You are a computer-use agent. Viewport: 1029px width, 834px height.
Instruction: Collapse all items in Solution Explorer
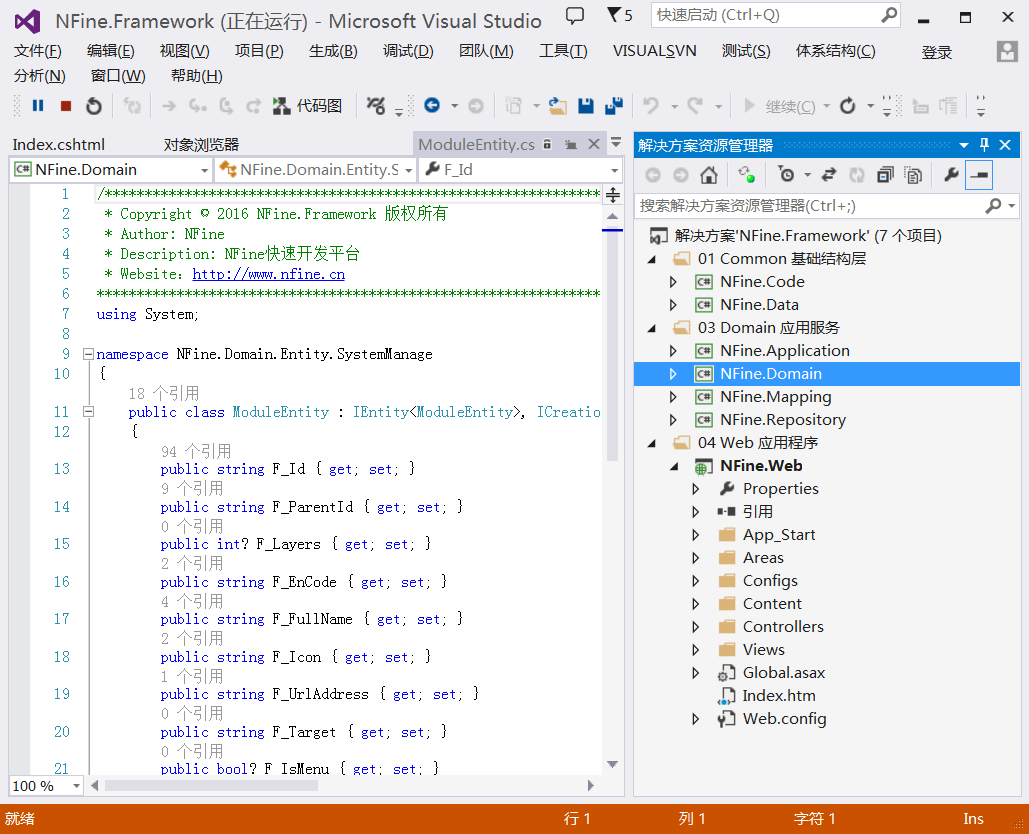pos(885,175)
